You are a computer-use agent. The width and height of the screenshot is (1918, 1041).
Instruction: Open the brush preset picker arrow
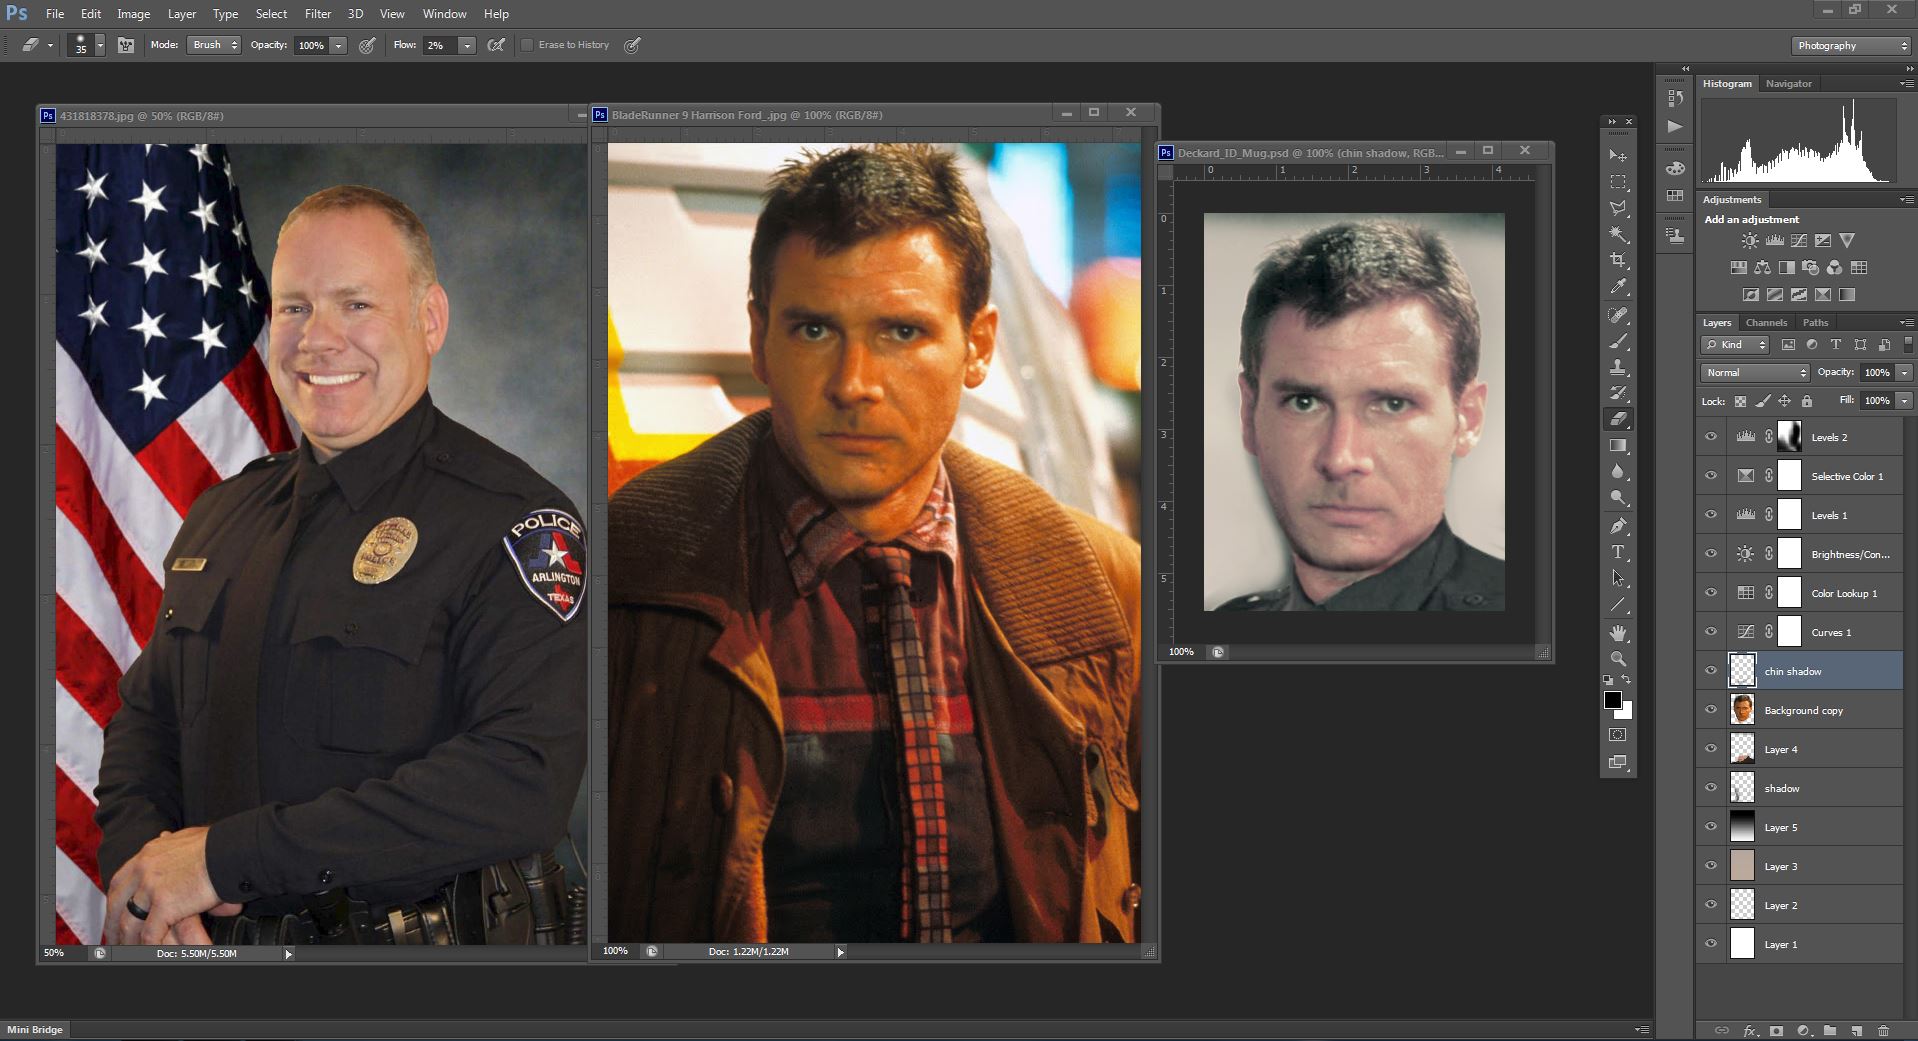click(x=100, y=46)
